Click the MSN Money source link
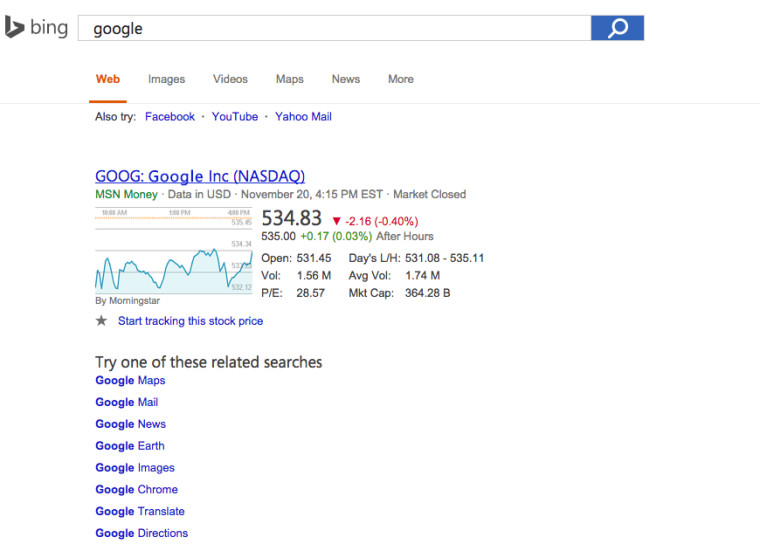The image size is (760, 544). coord(126,194)
